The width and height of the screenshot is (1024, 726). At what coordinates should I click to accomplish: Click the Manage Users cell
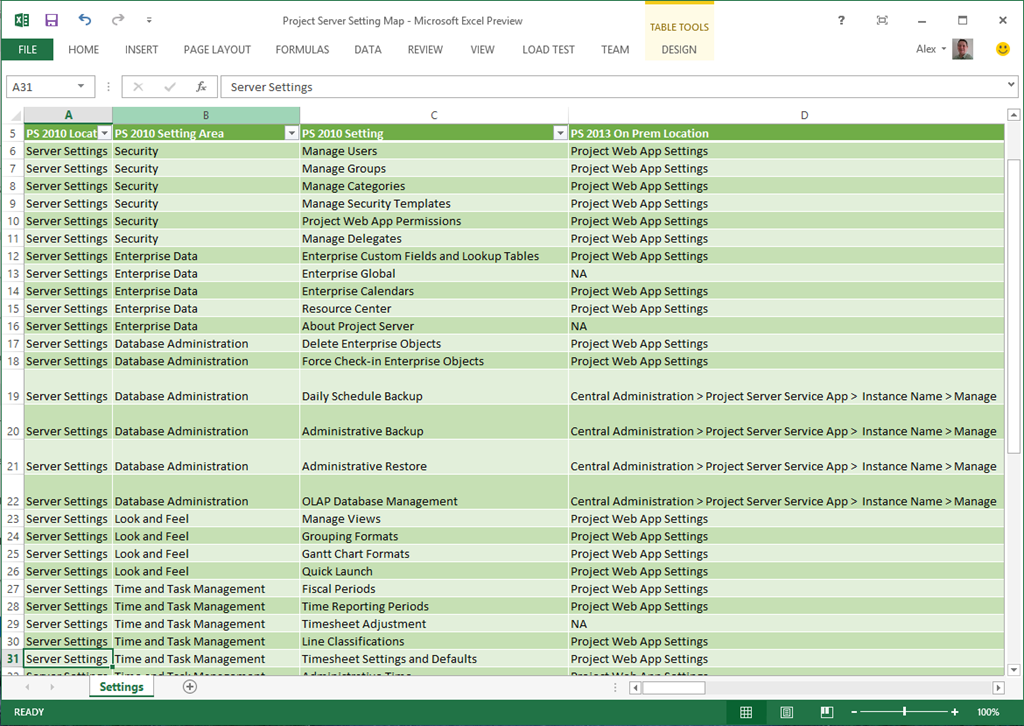click(434, 151)
